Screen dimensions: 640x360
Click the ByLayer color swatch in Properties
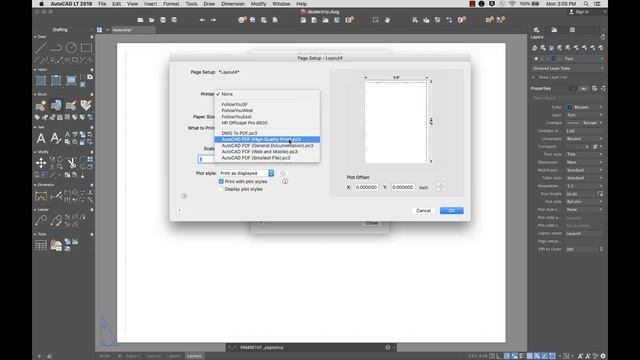click(x=570, y=107)
